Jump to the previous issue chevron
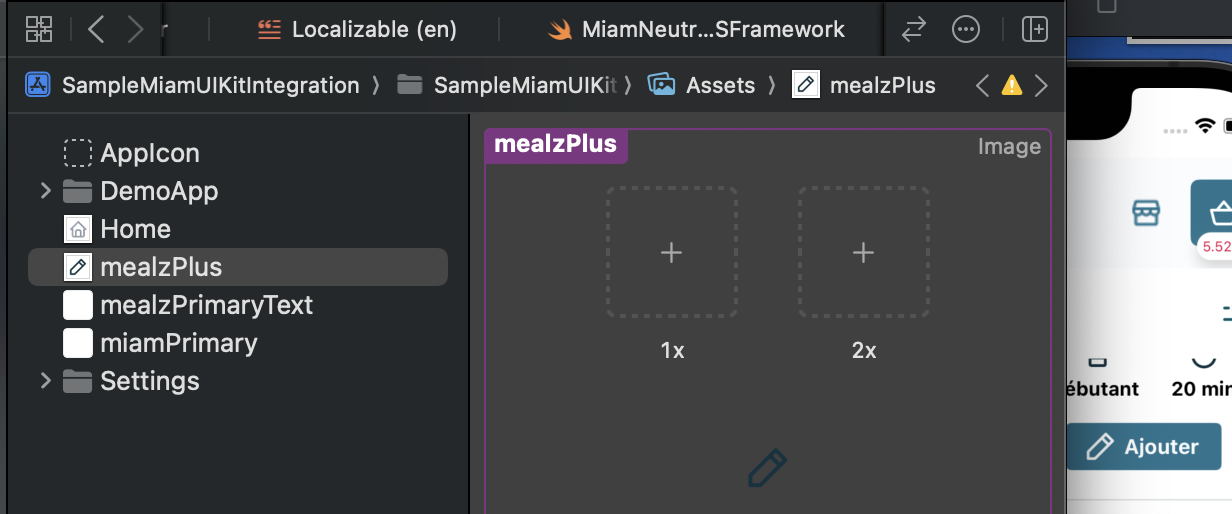1232x514 pixels. point(982,86)
